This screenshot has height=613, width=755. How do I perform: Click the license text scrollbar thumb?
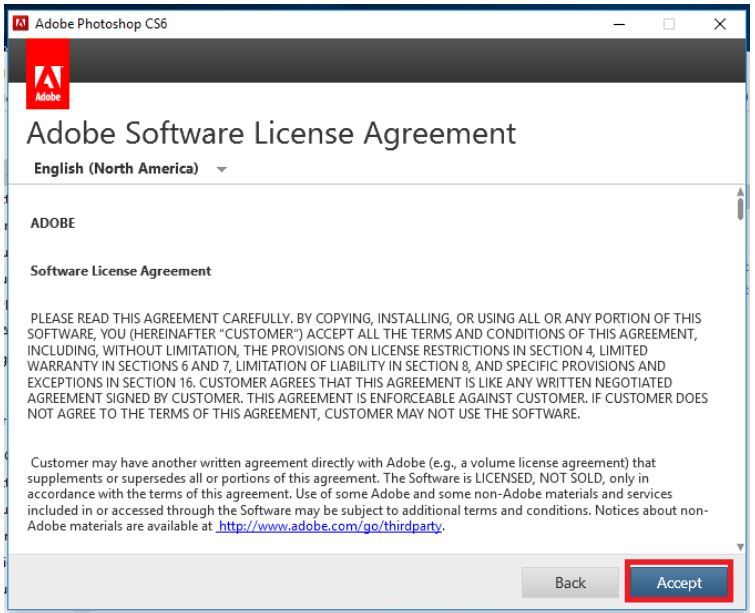coord(740,208)
